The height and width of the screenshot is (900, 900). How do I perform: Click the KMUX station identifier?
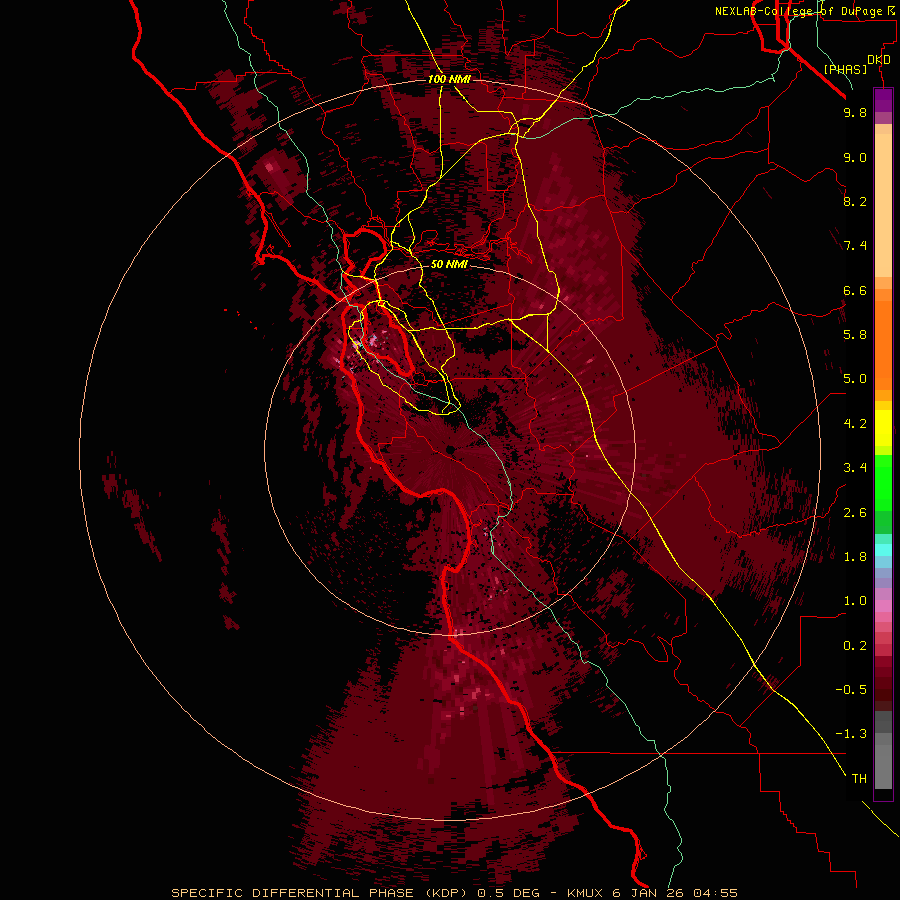point(587,893)
